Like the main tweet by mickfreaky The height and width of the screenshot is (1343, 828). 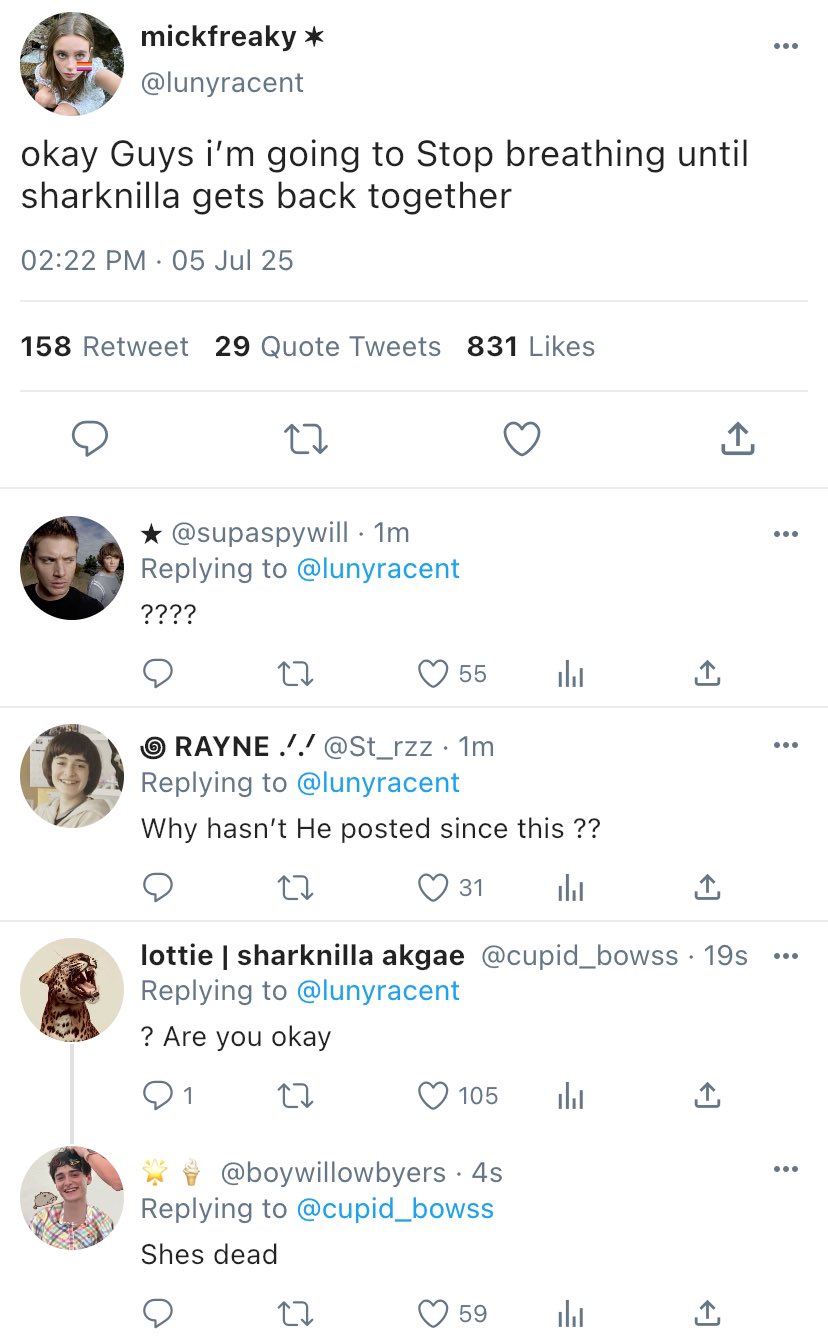tap(522, 439)
